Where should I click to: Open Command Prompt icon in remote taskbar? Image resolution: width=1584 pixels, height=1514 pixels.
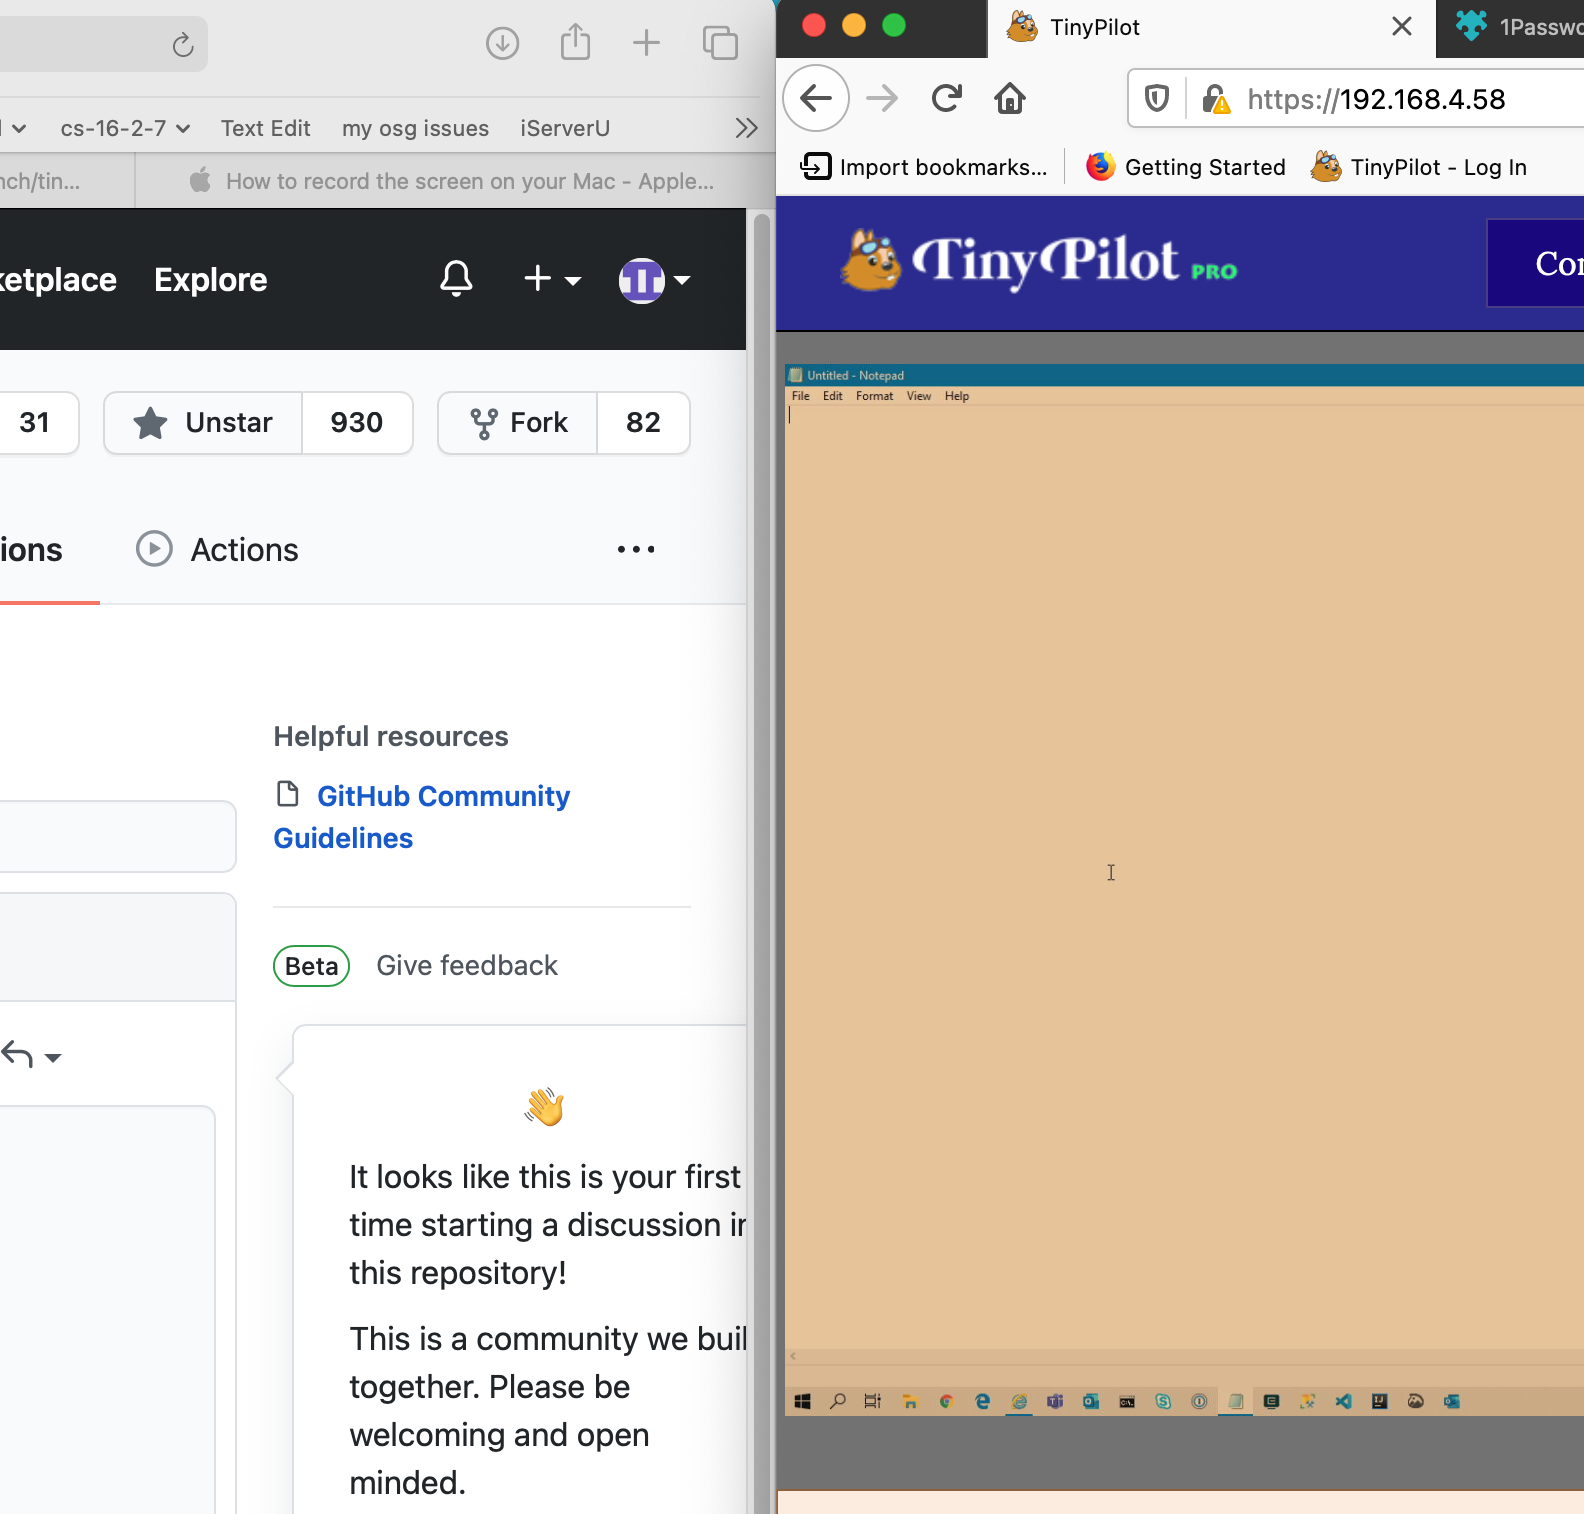point(1127,1402)
